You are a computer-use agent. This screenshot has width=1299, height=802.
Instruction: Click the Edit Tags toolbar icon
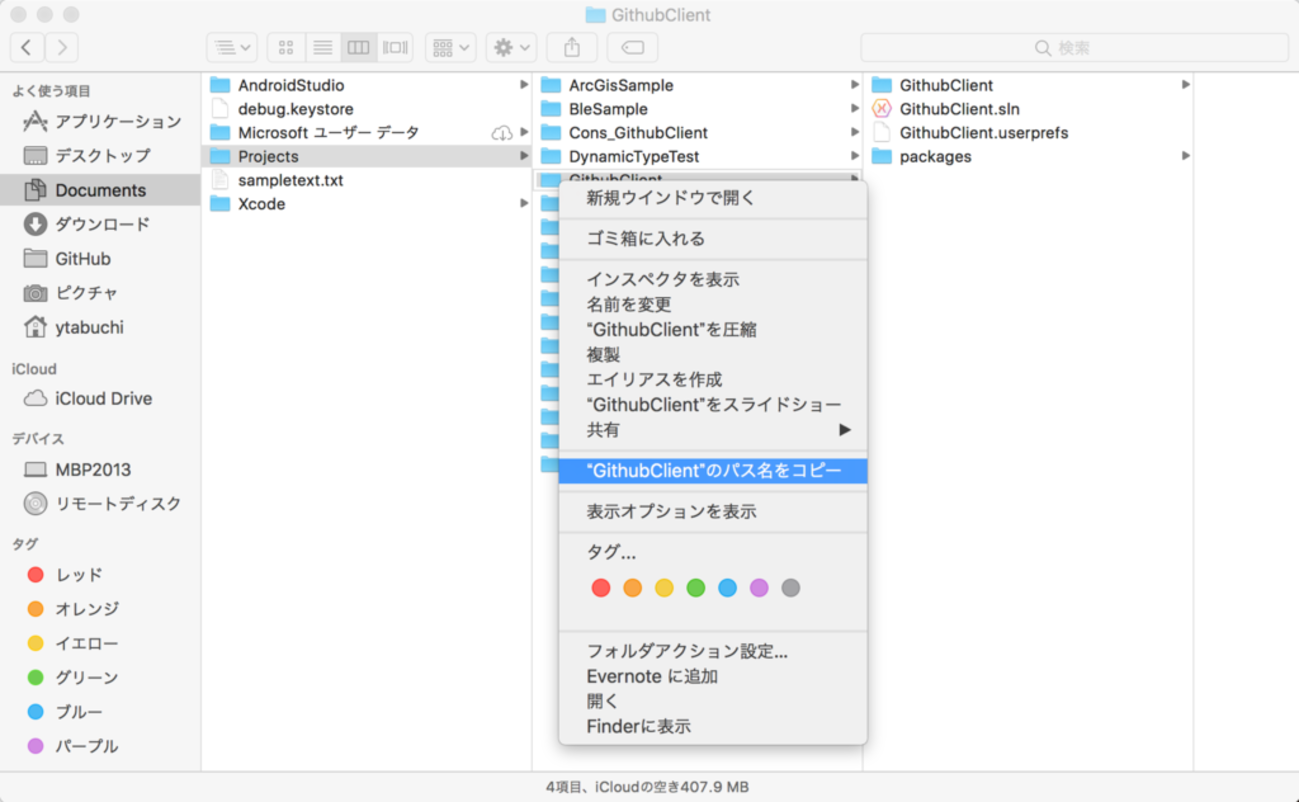[632, 47]
